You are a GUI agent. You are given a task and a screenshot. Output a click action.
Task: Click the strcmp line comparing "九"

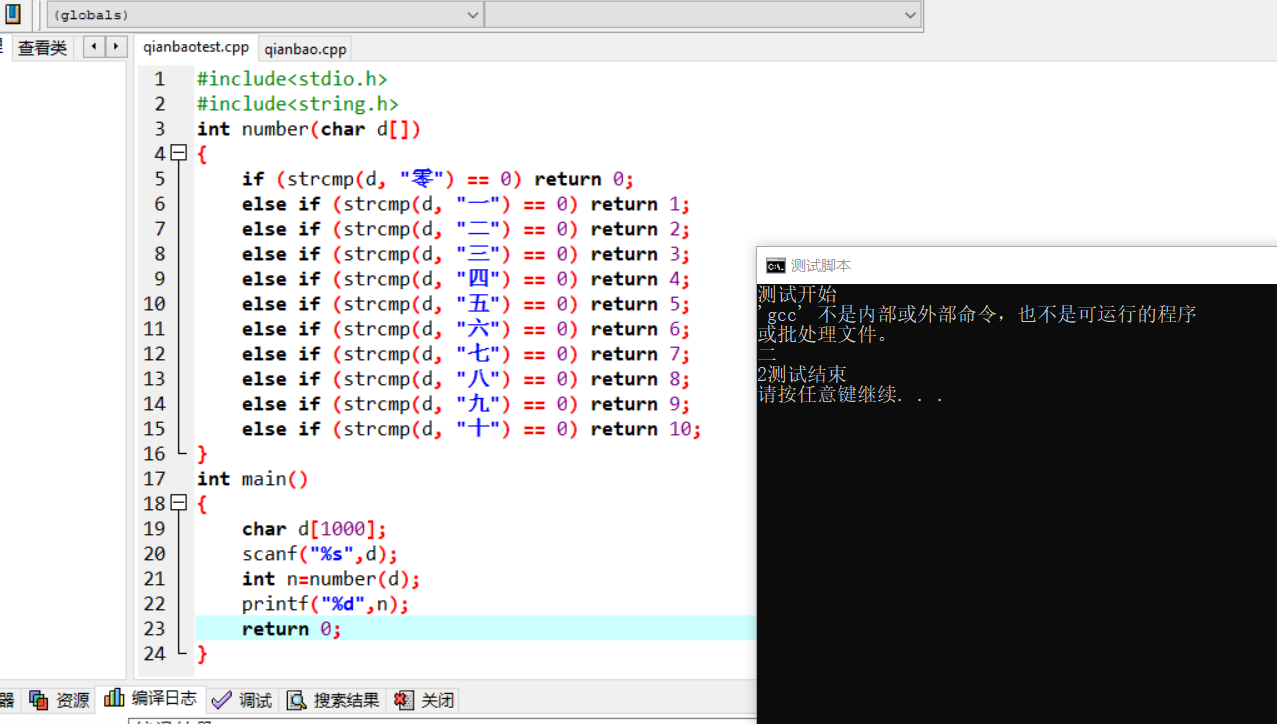point(466,404)
